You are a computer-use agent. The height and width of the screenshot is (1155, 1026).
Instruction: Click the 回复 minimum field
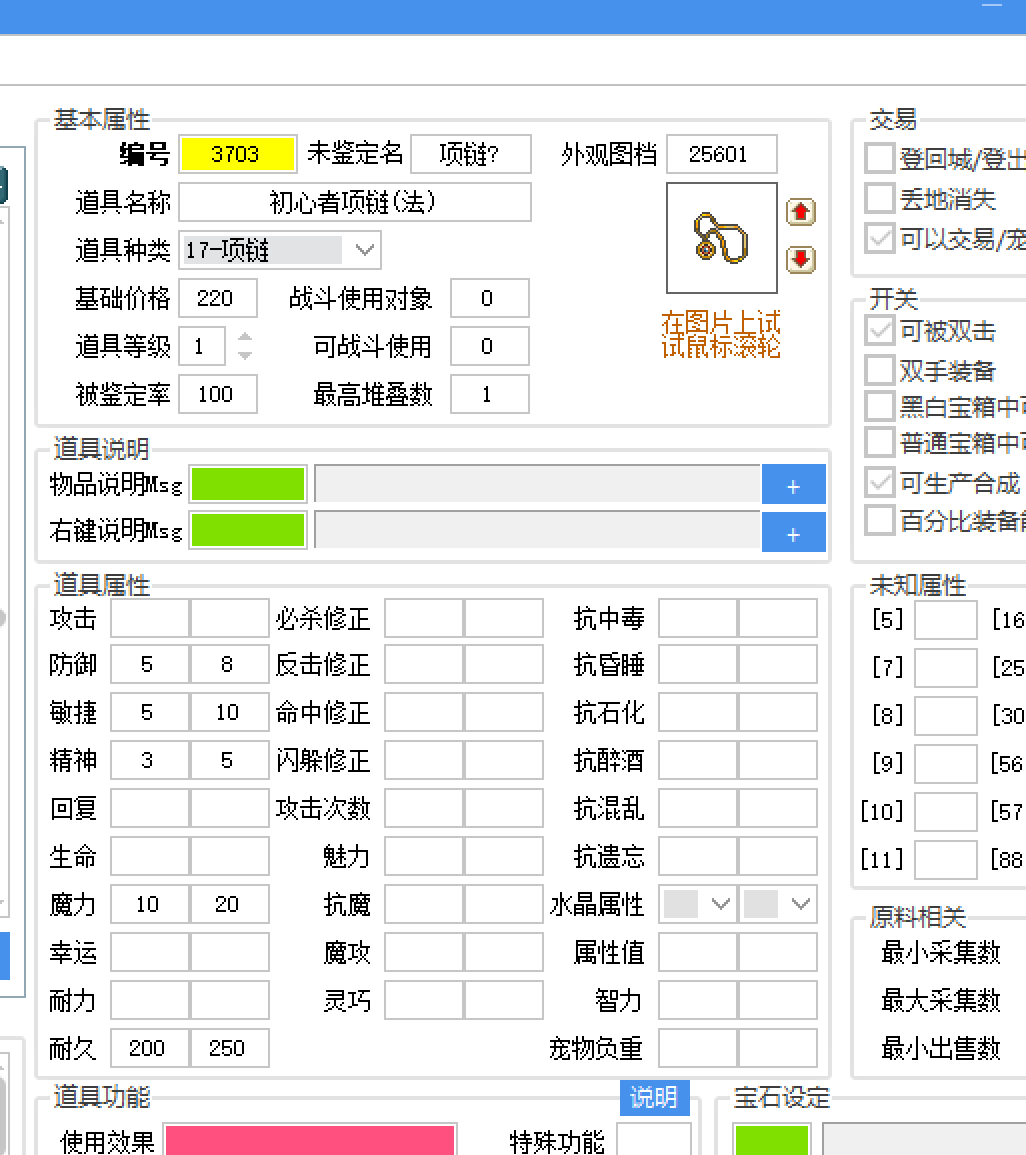(150, 808)
